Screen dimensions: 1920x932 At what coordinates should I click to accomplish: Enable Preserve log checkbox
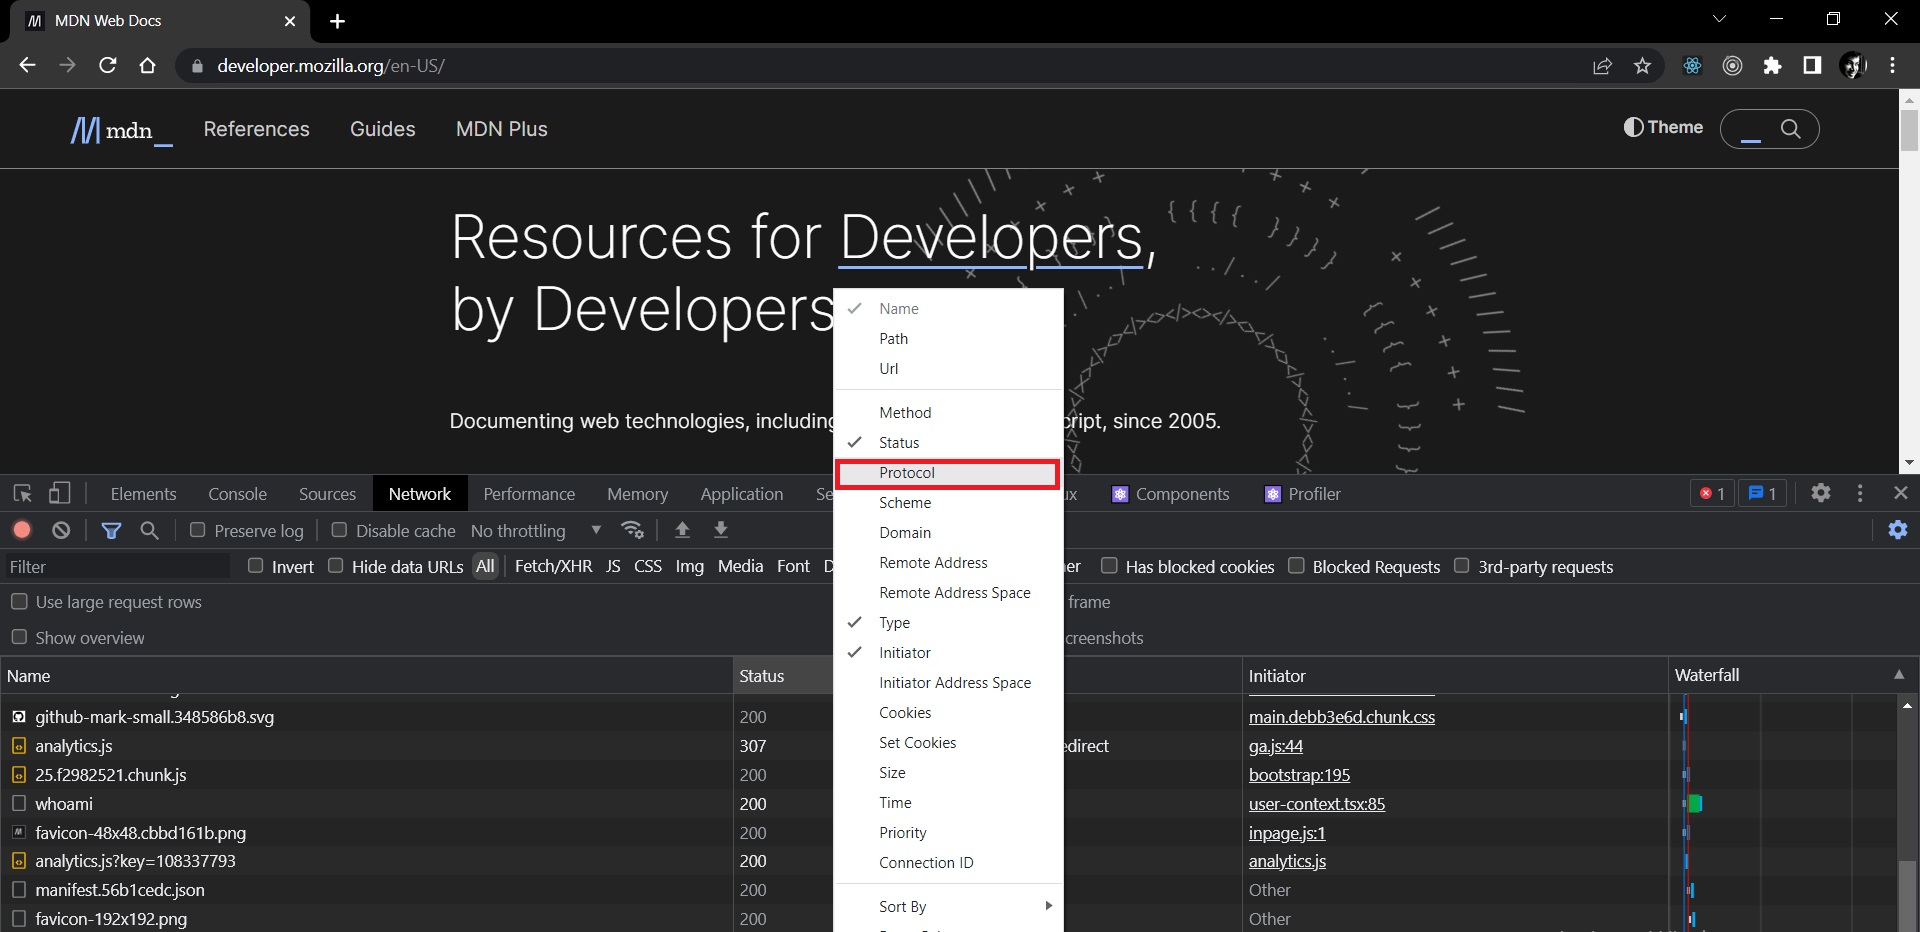coord(197,530)
